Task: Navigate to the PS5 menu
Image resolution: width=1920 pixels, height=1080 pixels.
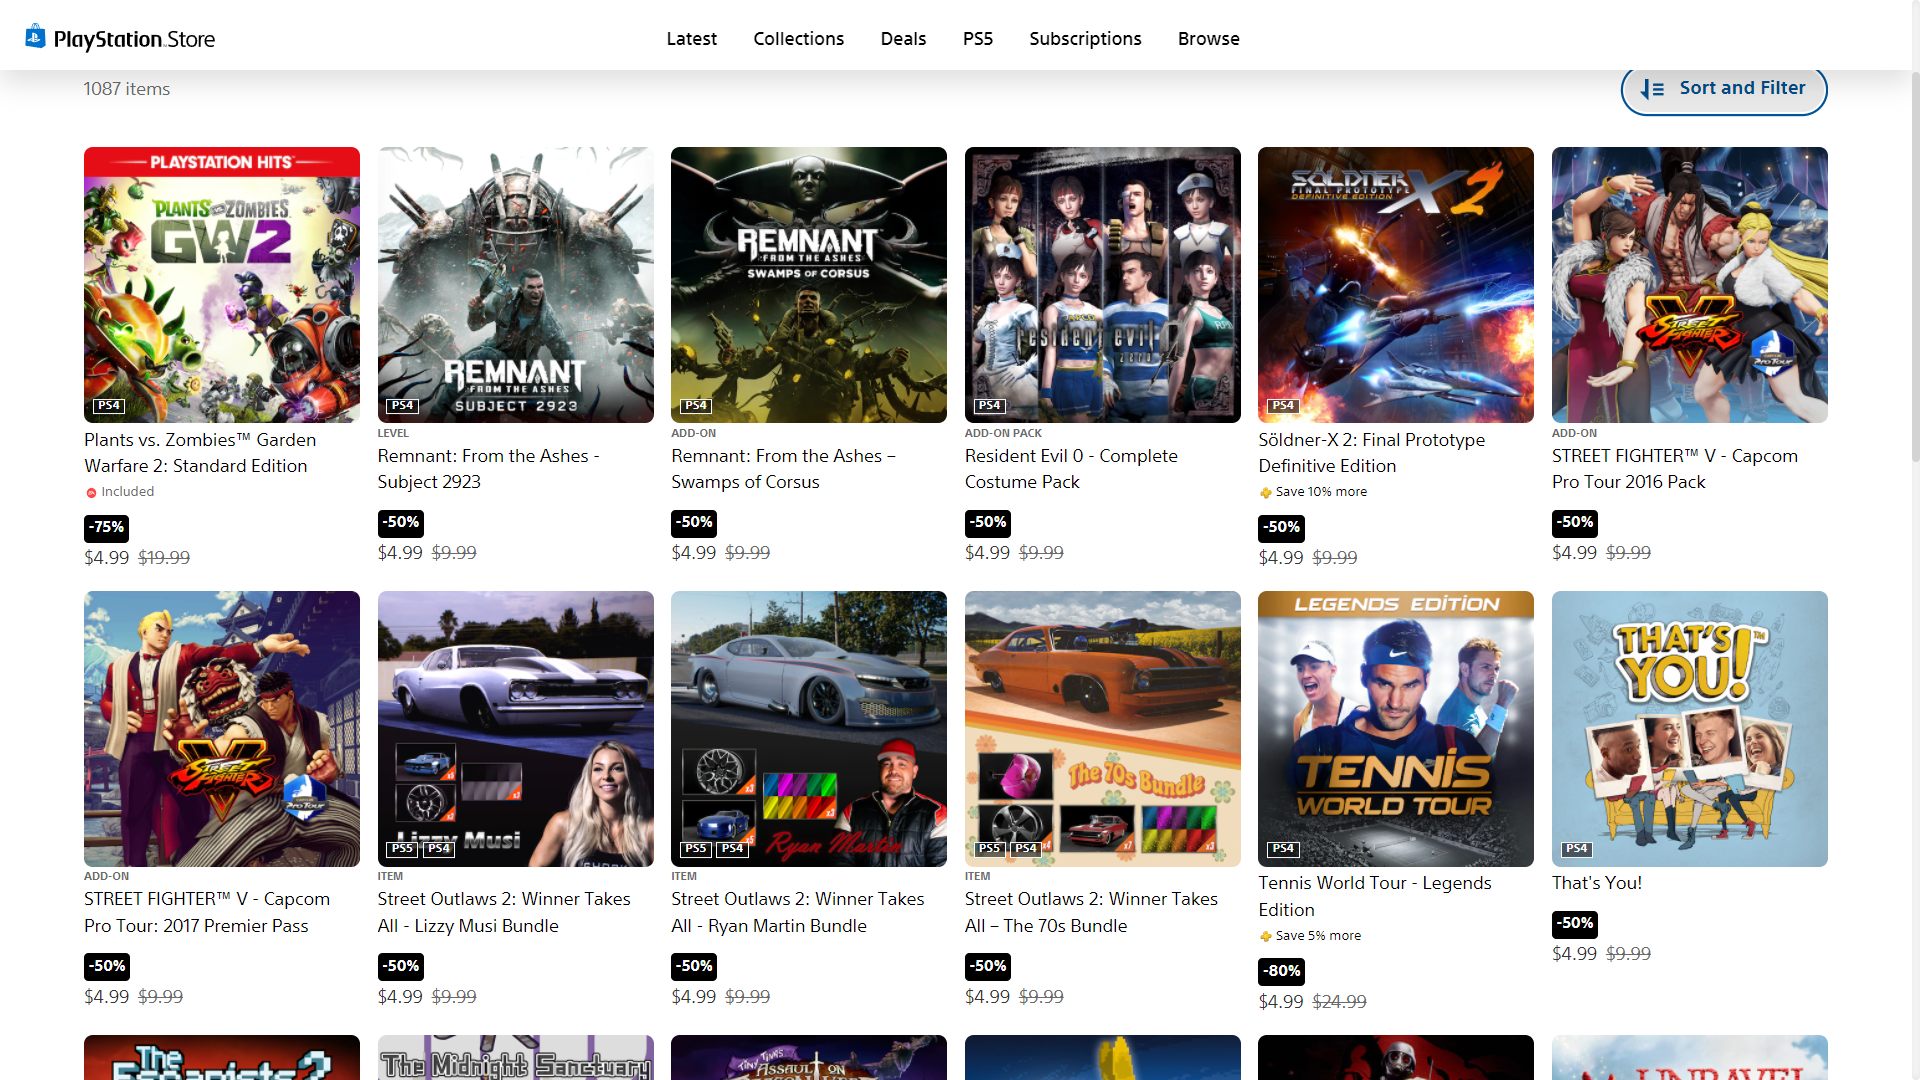Action: (977, 38)
